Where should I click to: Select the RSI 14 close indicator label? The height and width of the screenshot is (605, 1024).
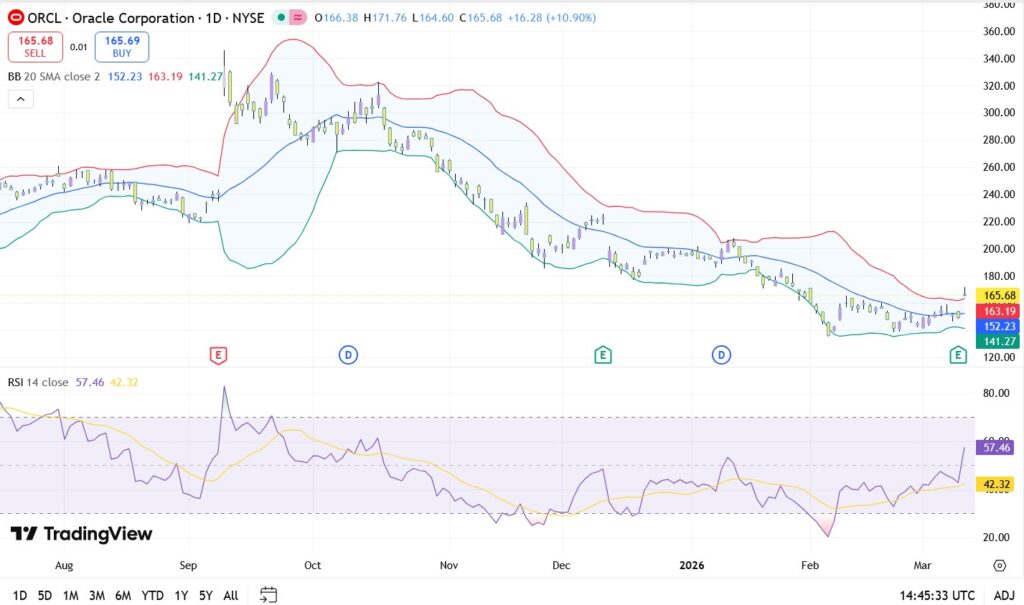(x=38, y=382)
